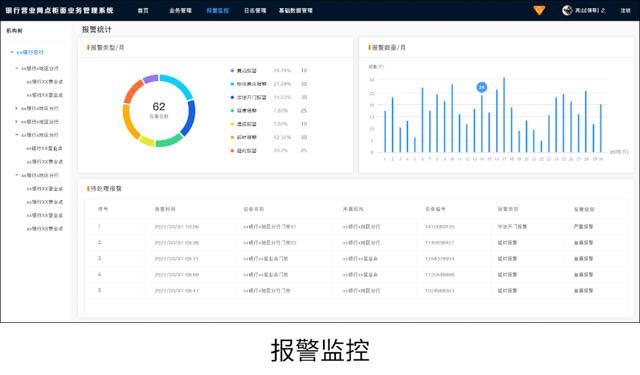Viewport: 640px width, 375px height.
Task: Click the 注销 logout link
Action: pyautogui.click(x=625, y=11)
